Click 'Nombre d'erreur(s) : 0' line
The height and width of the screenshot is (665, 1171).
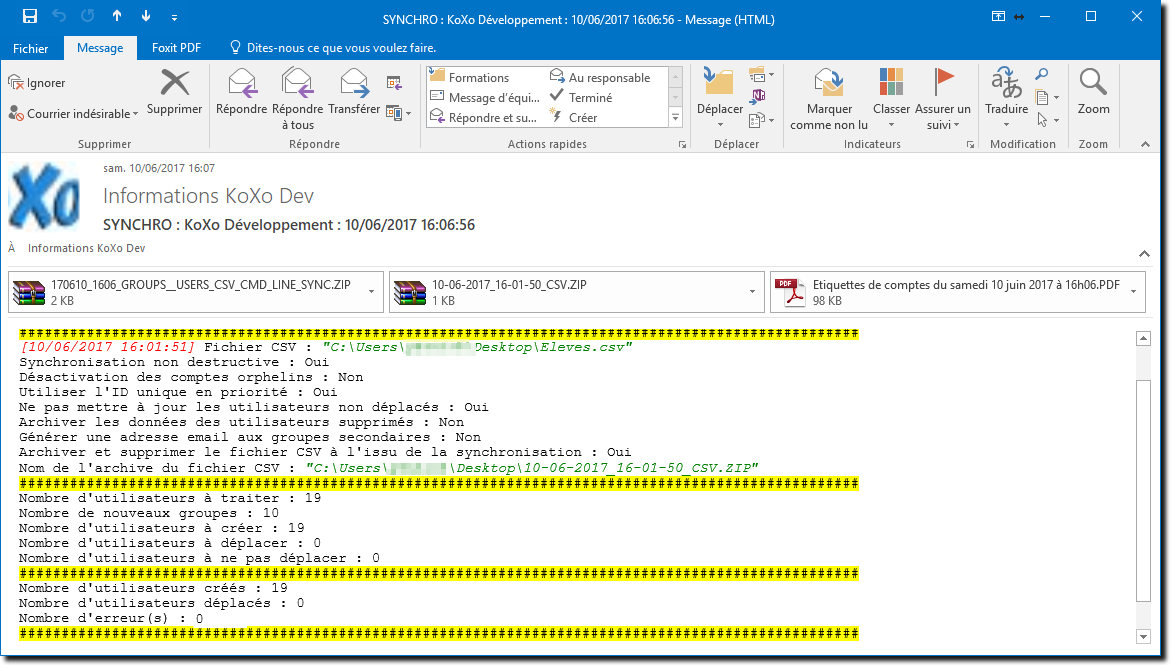pos(111,619)
